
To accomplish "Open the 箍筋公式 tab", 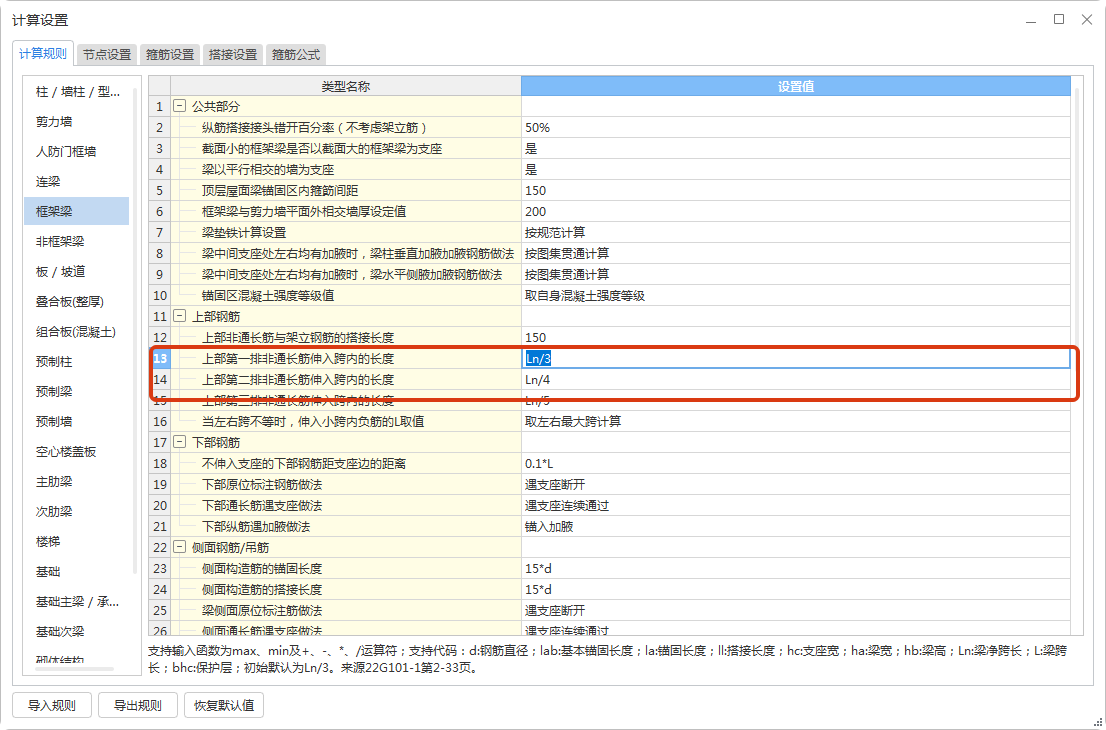I will 296,54.
